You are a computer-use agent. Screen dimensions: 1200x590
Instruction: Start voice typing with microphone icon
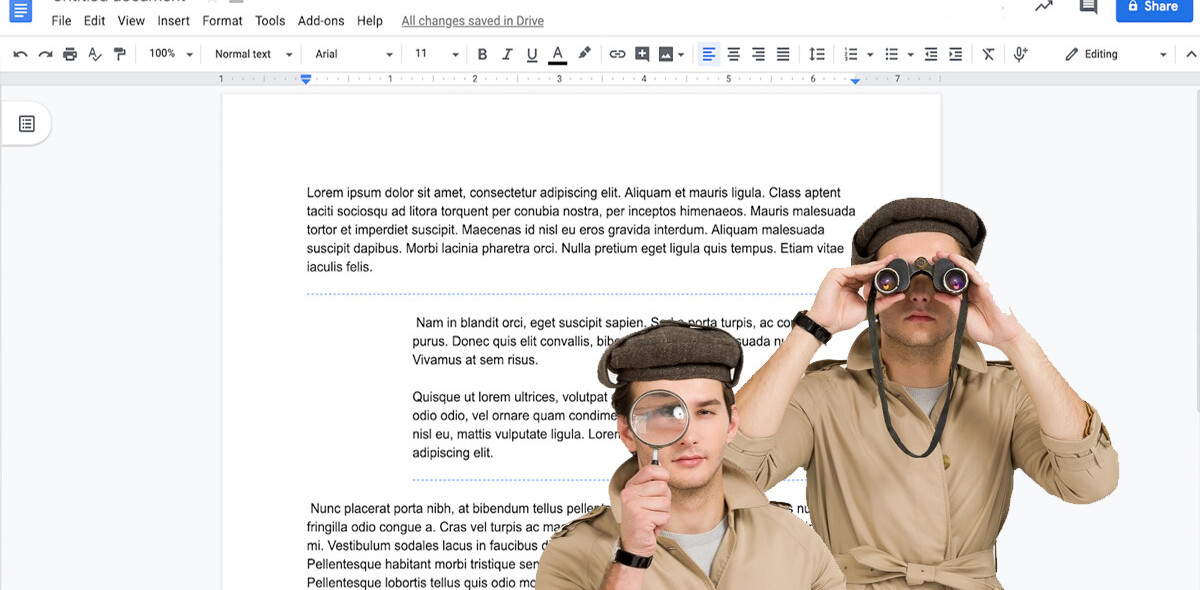point(1020,54)
